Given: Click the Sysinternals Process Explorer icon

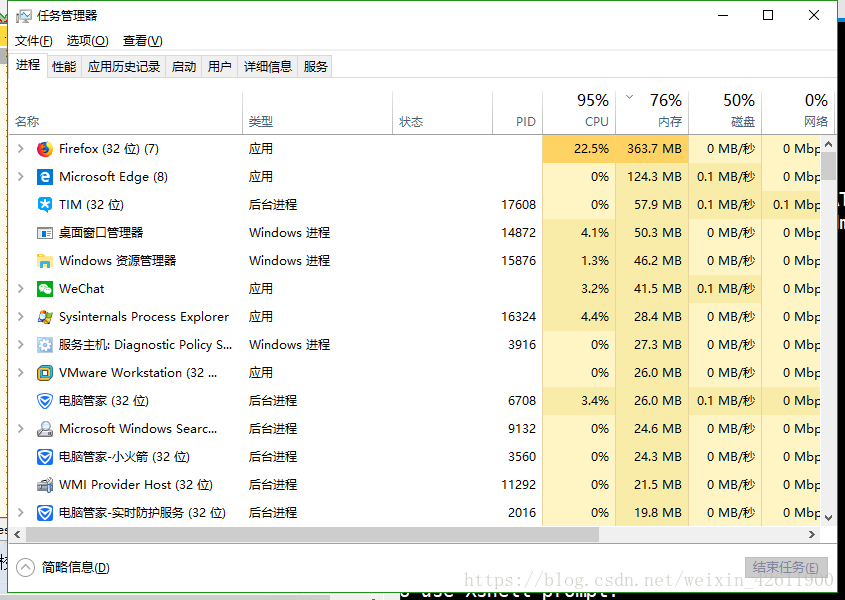Looking at the screenshot, I should (x=45, y=317).
